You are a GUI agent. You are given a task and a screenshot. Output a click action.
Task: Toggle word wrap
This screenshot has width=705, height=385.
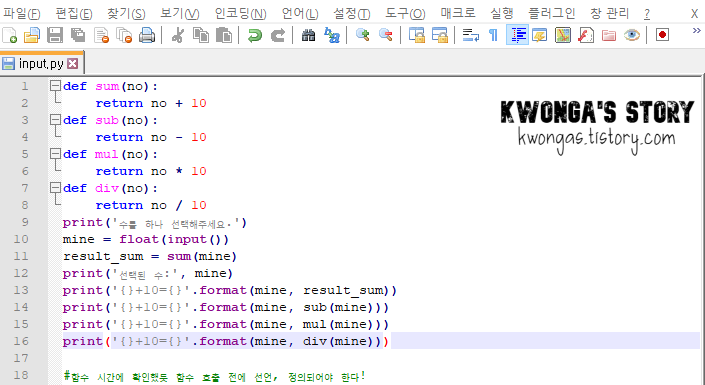[471, 35]
